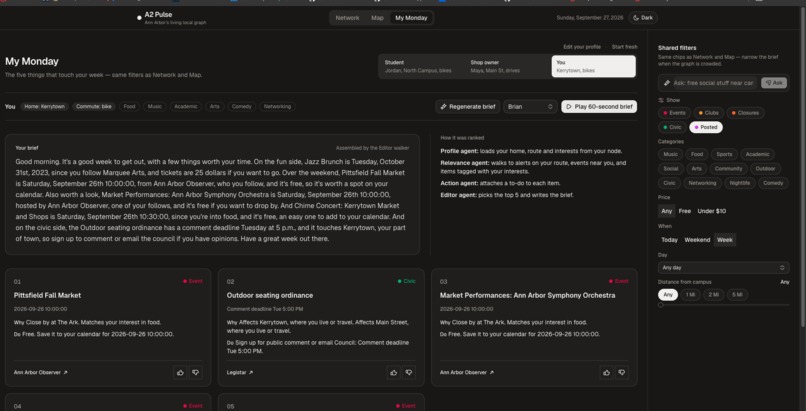Set When filter to Today
The width and height of the screenshot is (806, 411).
tap(669, 240)
